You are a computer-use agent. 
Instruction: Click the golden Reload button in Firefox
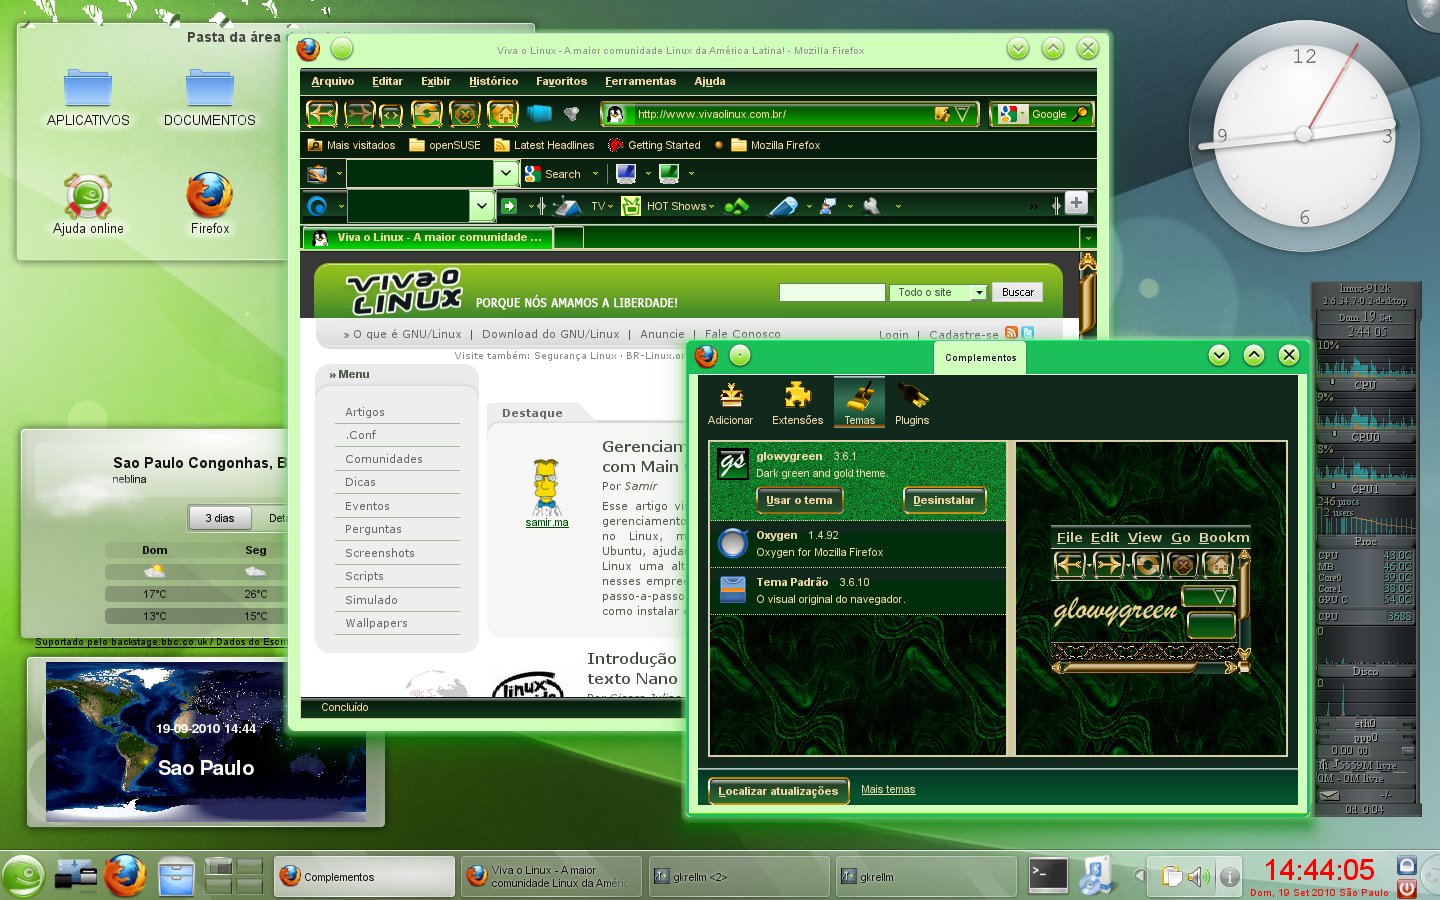point(426,114)
